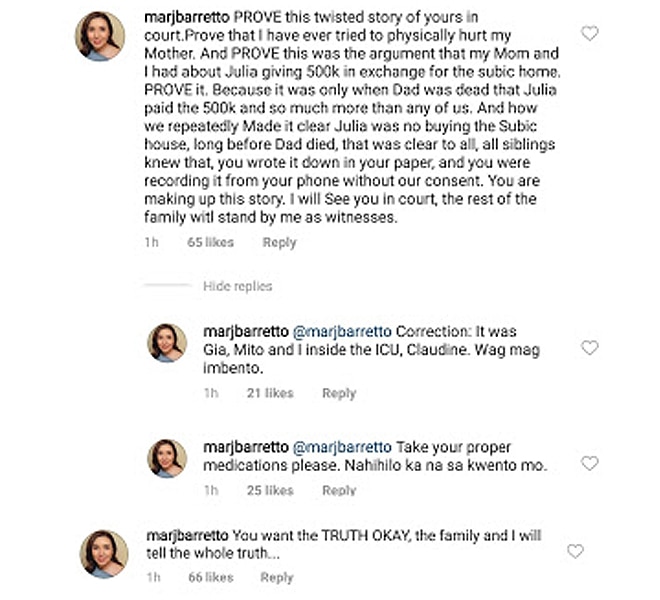This screenshot has height=600, width=660.
Task: Open @marjbarretto mention in Correction reply
Action: (342, 332)
